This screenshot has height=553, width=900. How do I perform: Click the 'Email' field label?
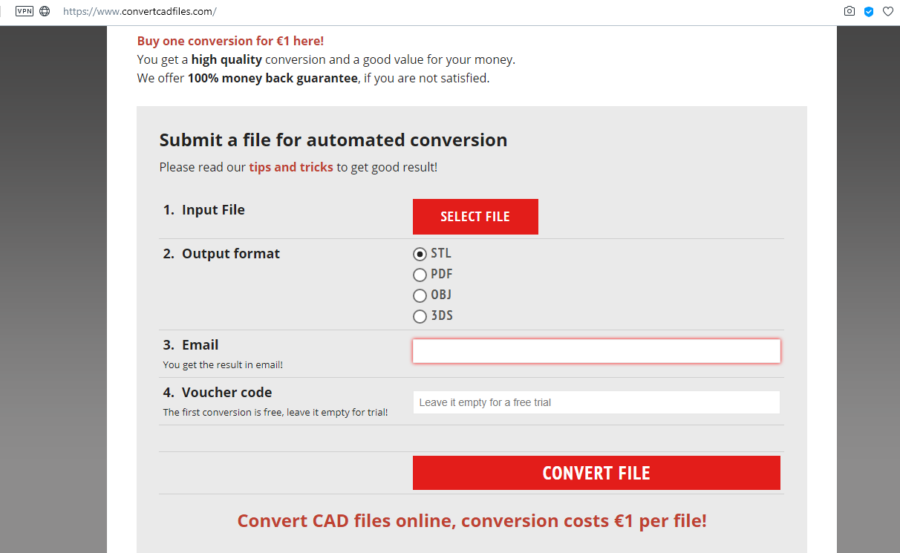[200, 345]
